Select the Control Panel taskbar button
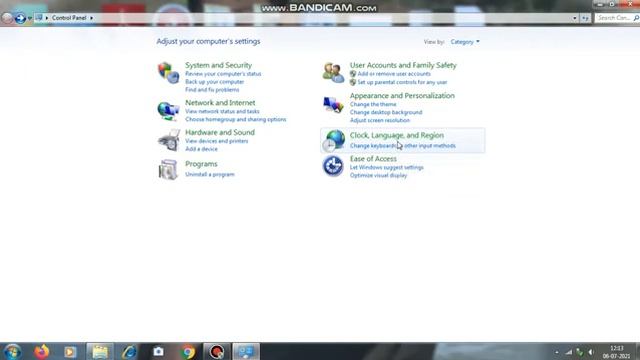Viewport: 640px width, 360px height. click(x=246, y=351)
